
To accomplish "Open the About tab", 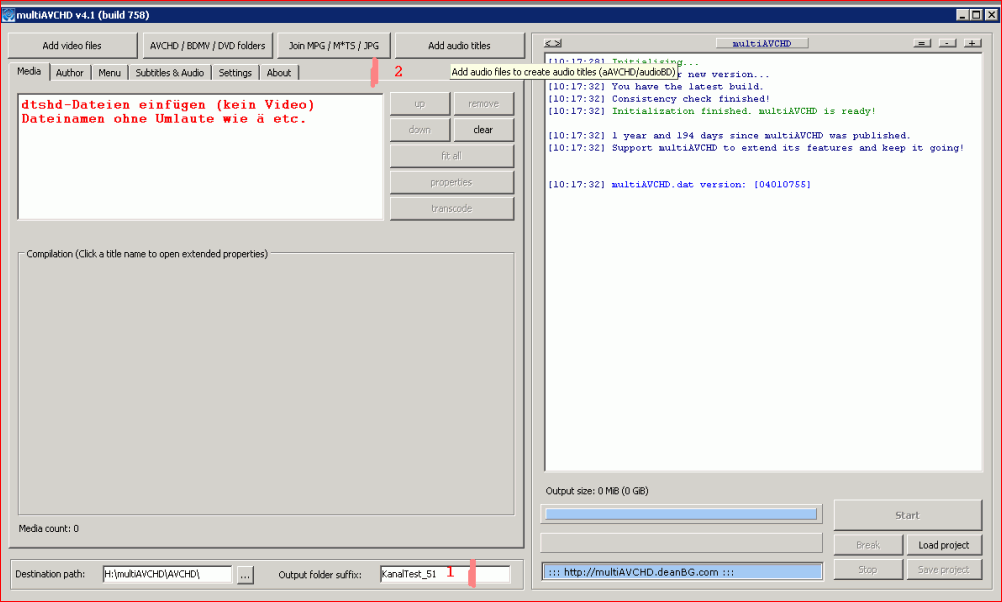I will click(x=279, y=73).
